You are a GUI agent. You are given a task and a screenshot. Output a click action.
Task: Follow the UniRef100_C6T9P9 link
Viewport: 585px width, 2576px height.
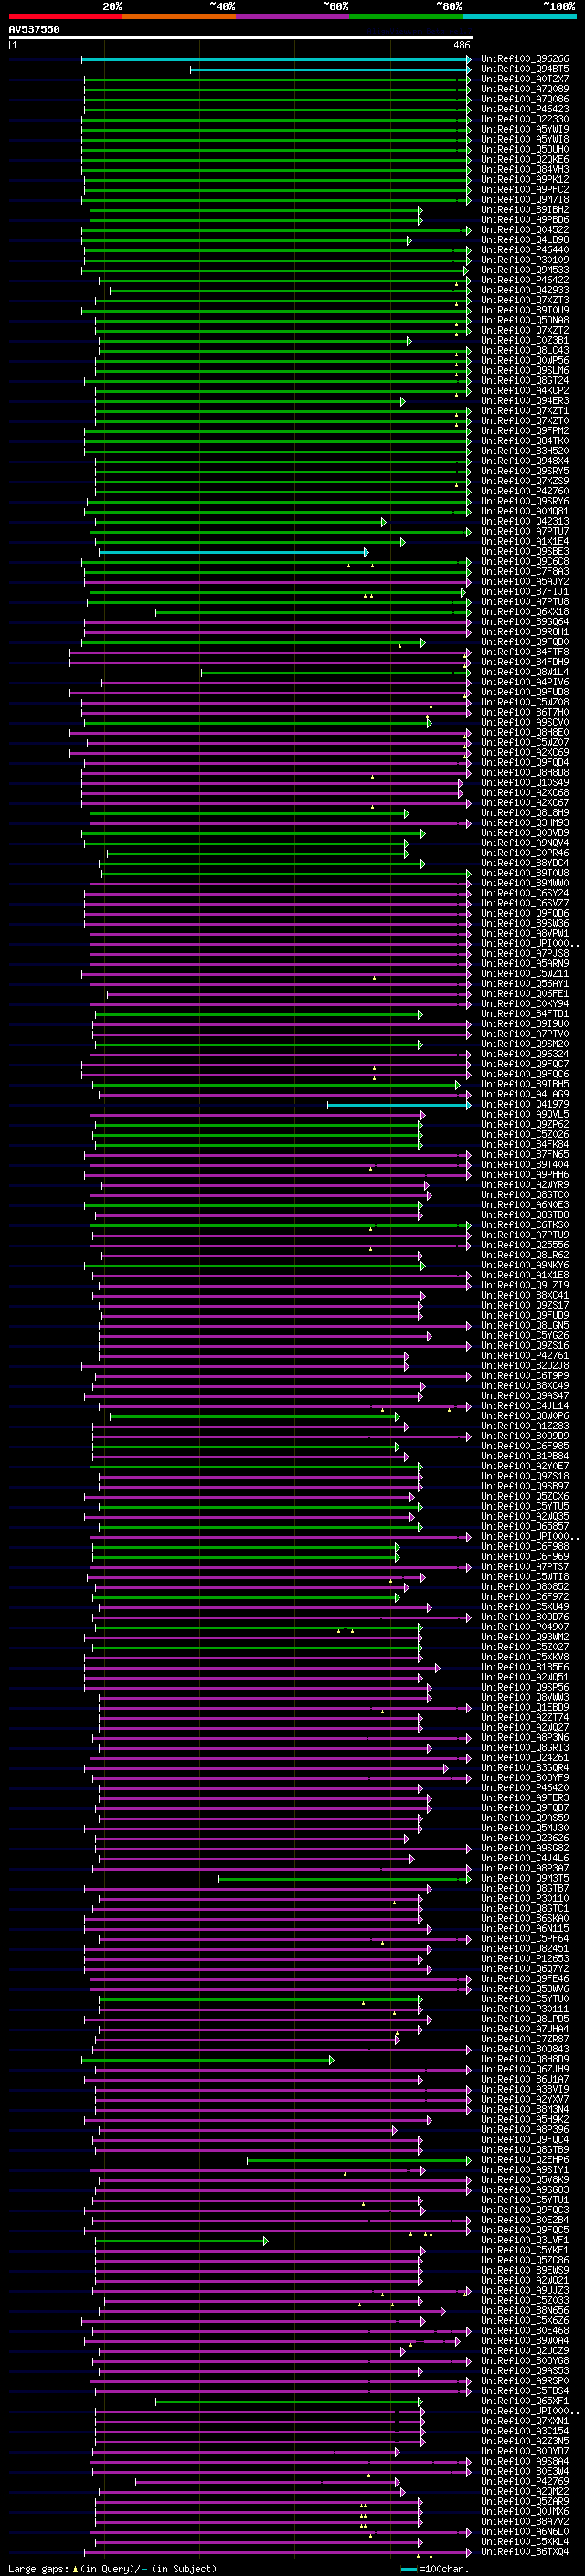click(525, 1376)
